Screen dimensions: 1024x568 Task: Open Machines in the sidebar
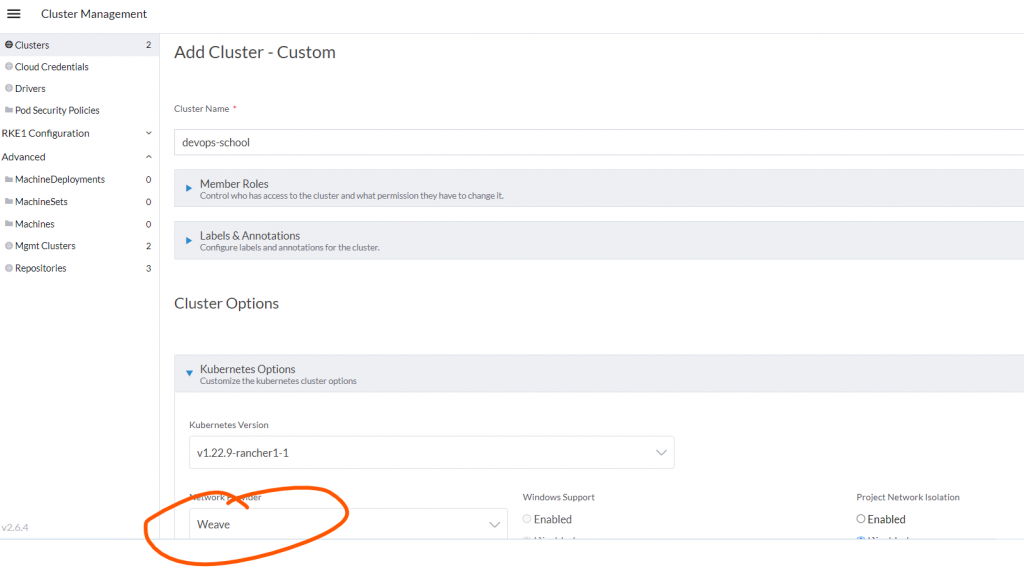pyautogui.click(x=35, y=224)
